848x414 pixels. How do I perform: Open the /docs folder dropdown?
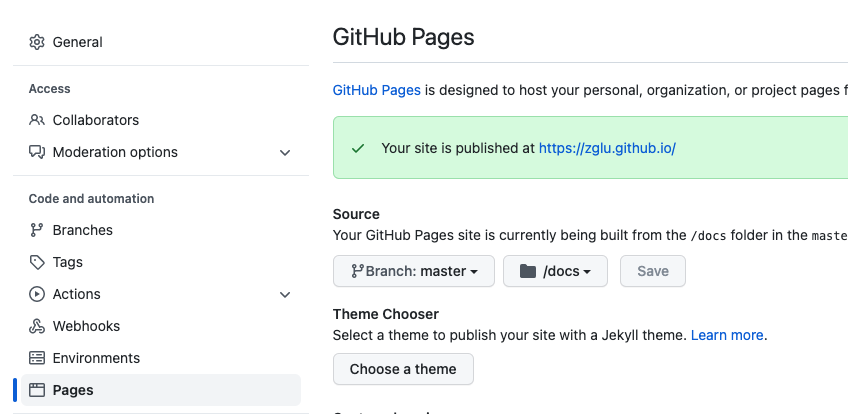[x=555, y=271]
